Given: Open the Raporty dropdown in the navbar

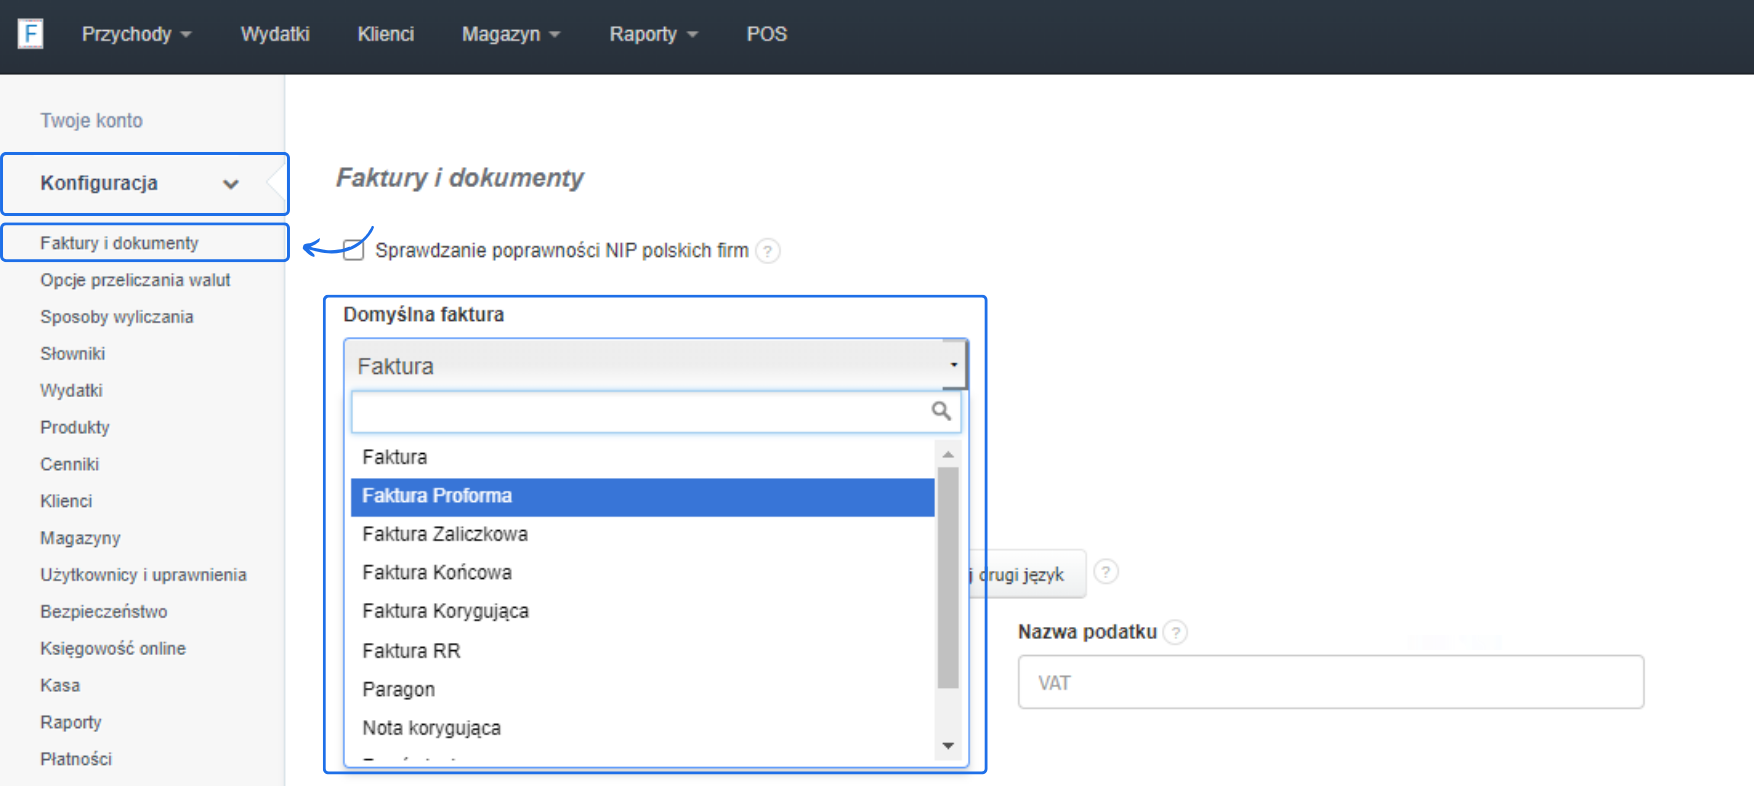Looking at the screenshot, I should (653, 34).
